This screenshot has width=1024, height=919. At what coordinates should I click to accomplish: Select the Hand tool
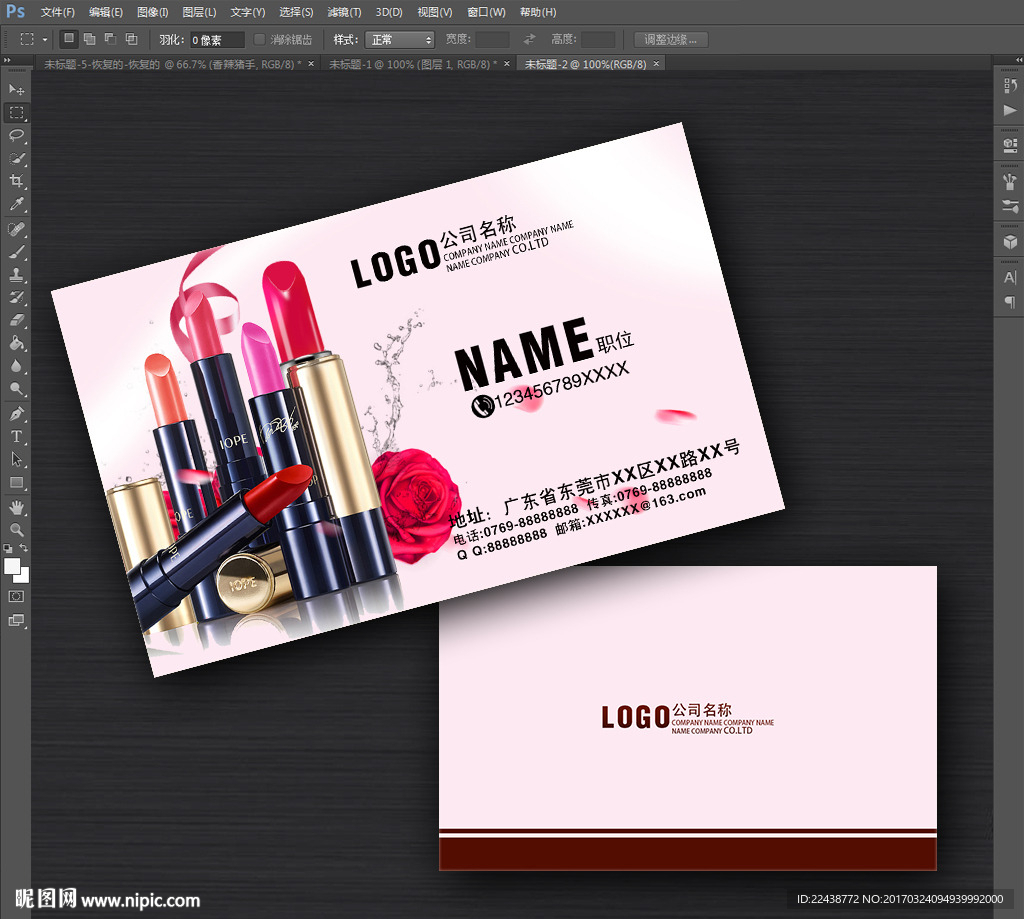[16, 507]
